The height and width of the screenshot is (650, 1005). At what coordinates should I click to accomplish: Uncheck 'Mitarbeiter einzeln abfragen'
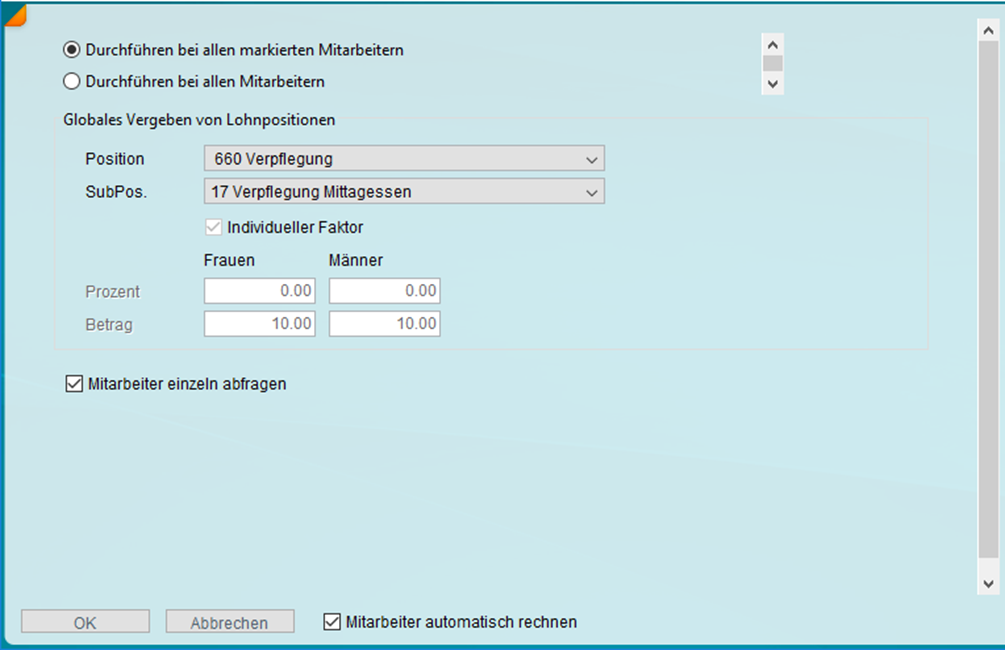(73, 383)
